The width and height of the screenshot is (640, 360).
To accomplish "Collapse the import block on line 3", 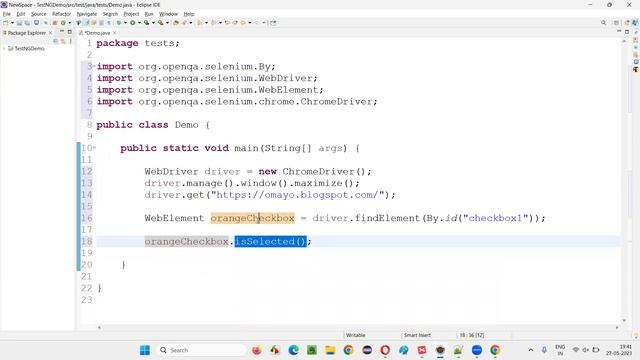I will [x=94, y=66].
